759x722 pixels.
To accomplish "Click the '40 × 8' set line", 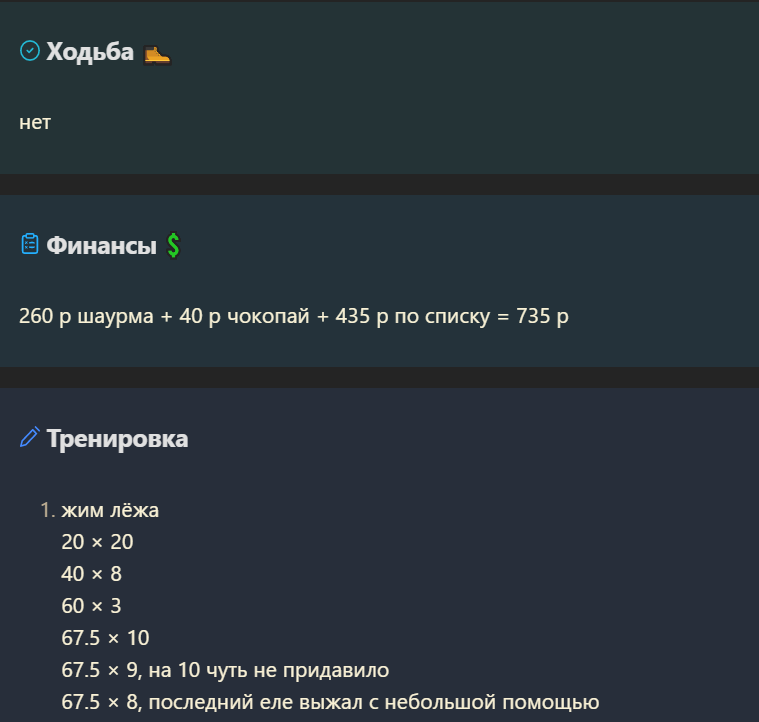I will pos(91,574).
